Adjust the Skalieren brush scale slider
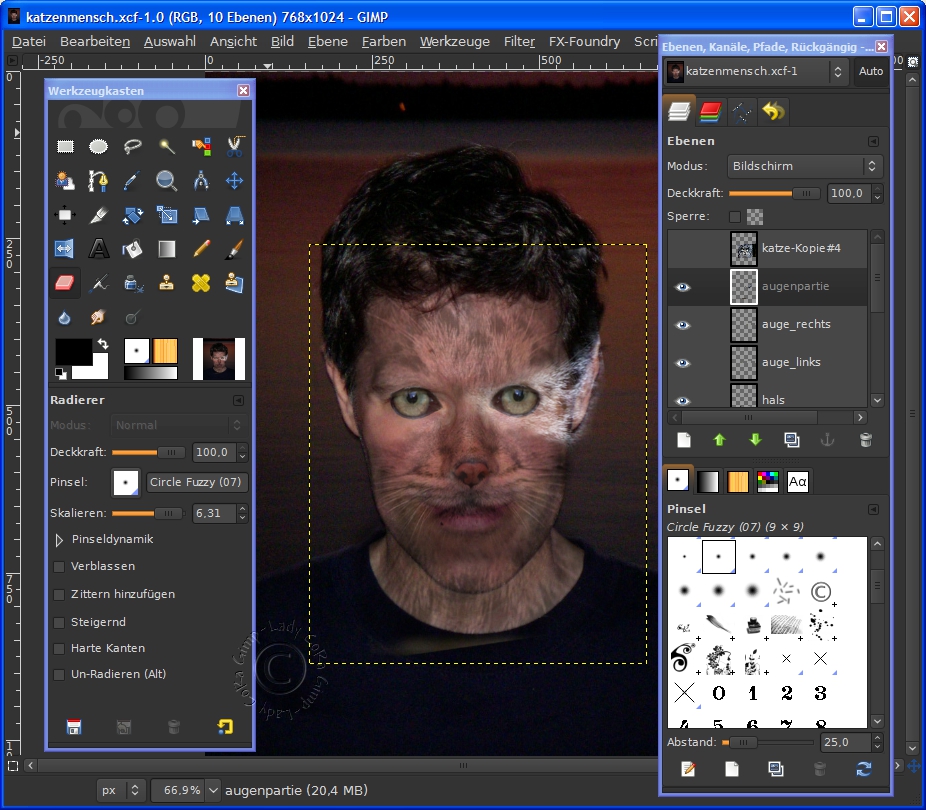The height and width of the screenshot is (810, 926). coord(148,514)
